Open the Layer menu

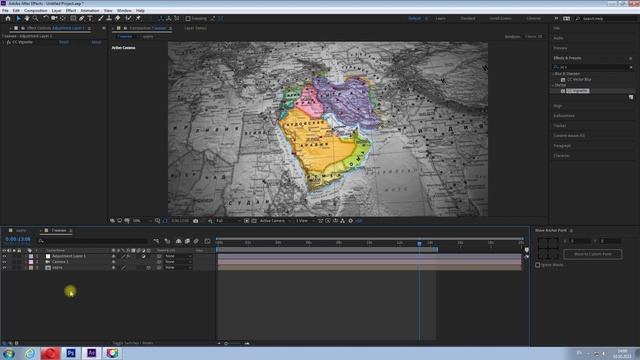point(56,11)
